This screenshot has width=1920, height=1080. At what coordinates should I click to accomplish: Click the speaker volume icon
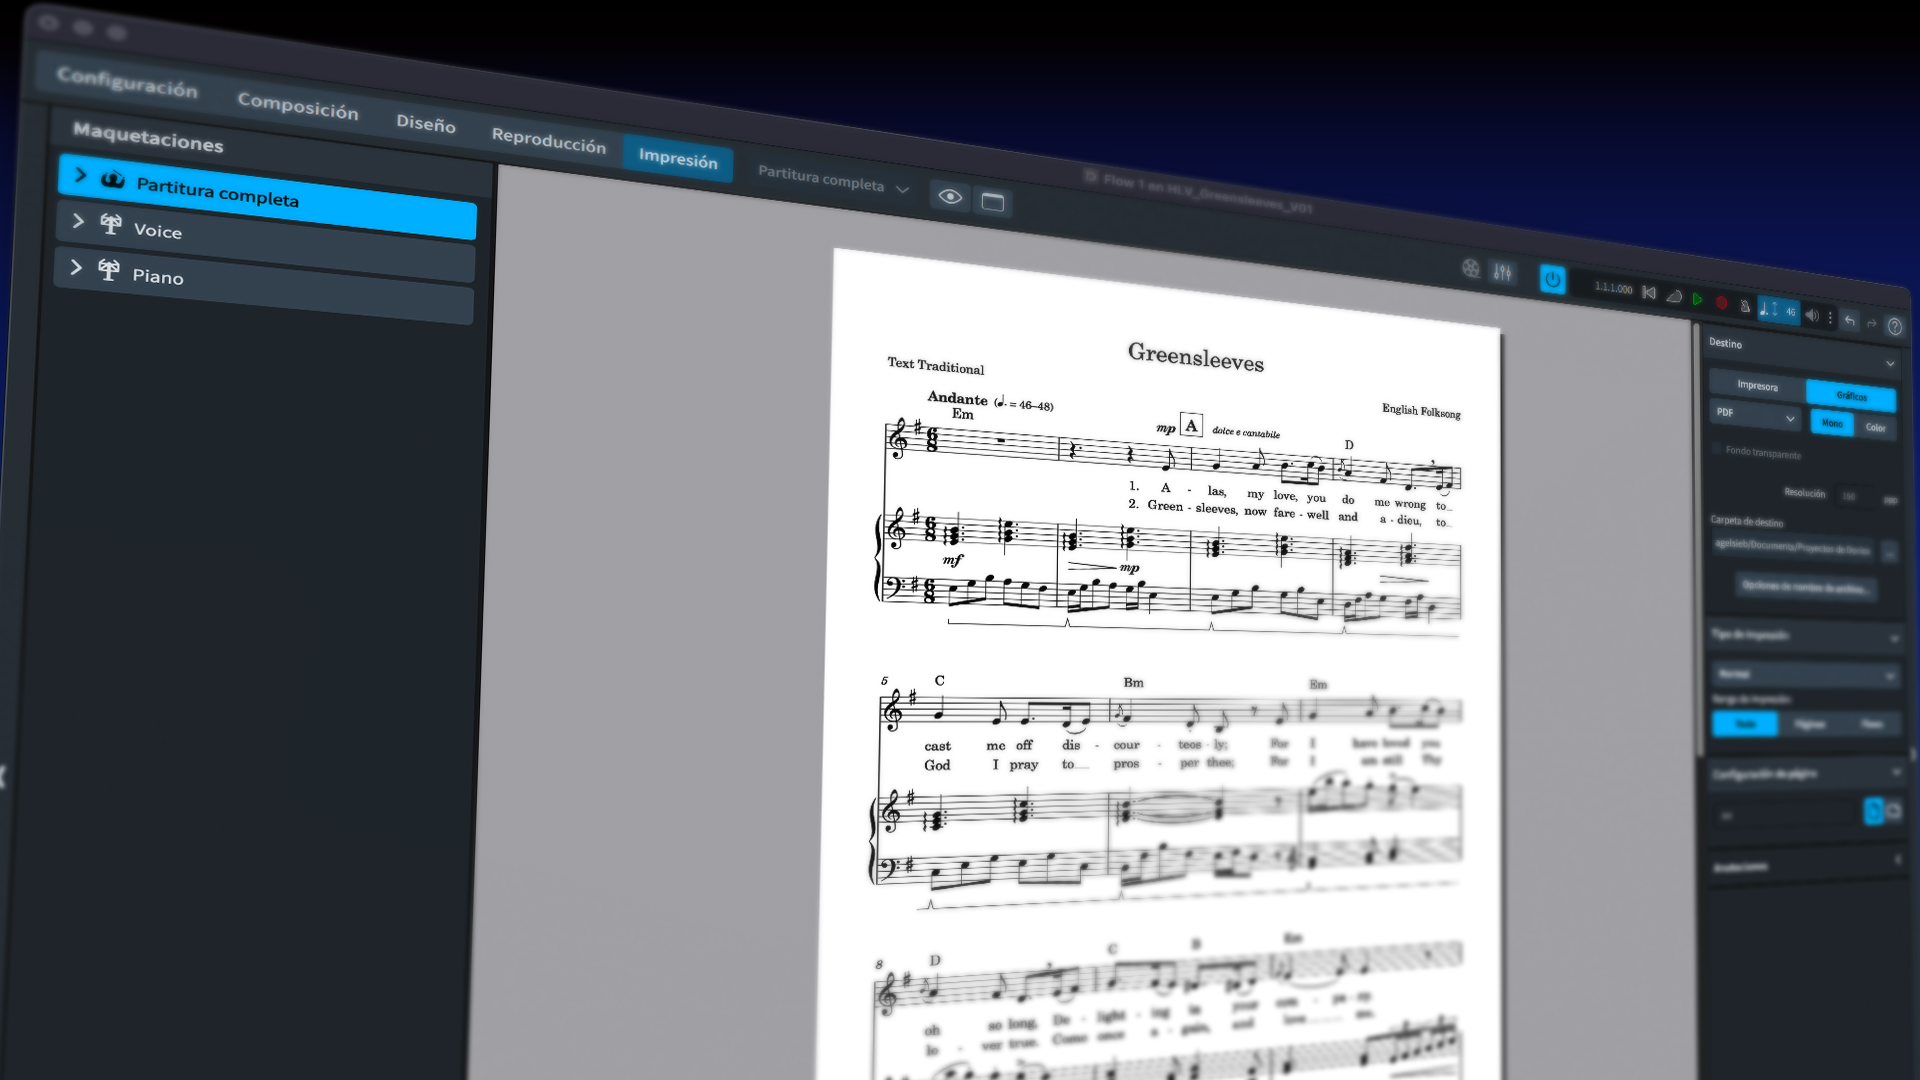pos(1812,315)
